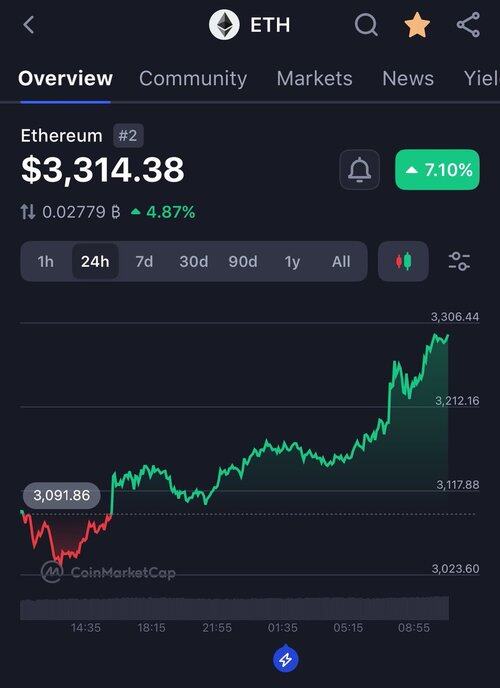Open the Markets tab
500x688 pixels.
314,79
